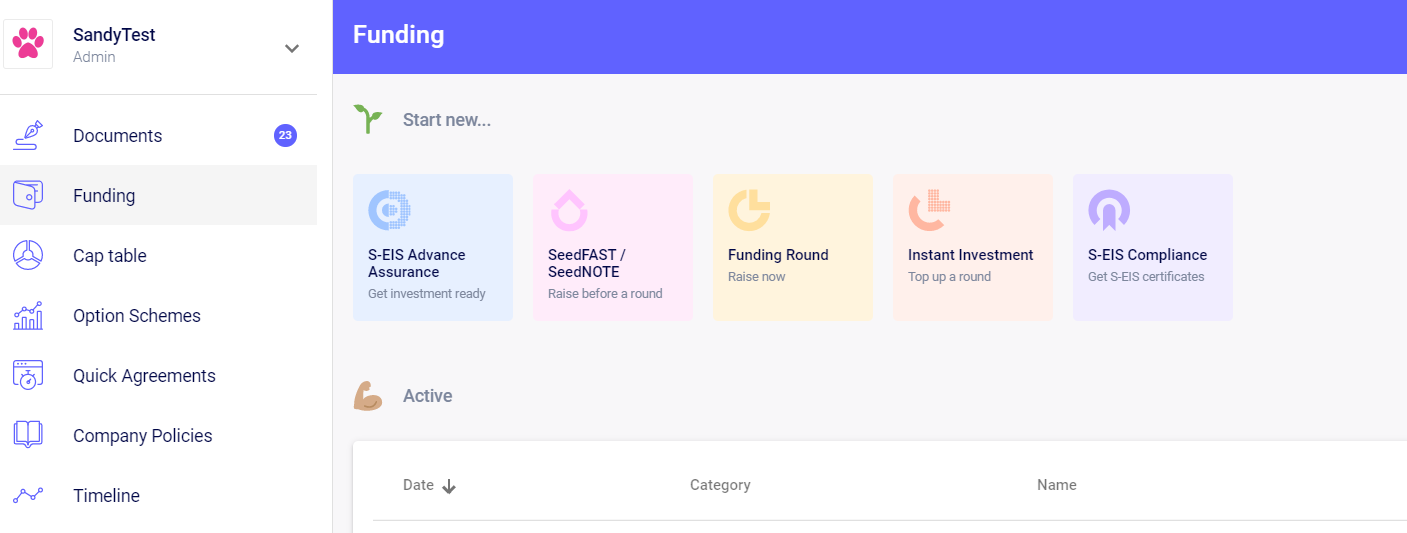Click the Quick Agreements stopwatch icon

tap(28, 375)
